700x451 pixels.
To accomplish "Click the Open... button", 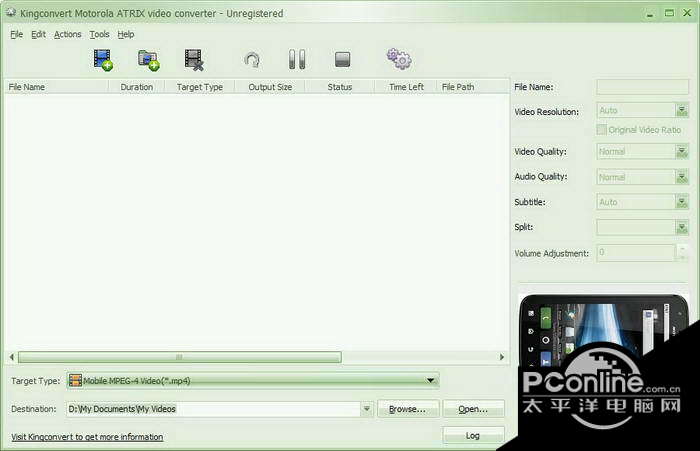I will [473, 409].
